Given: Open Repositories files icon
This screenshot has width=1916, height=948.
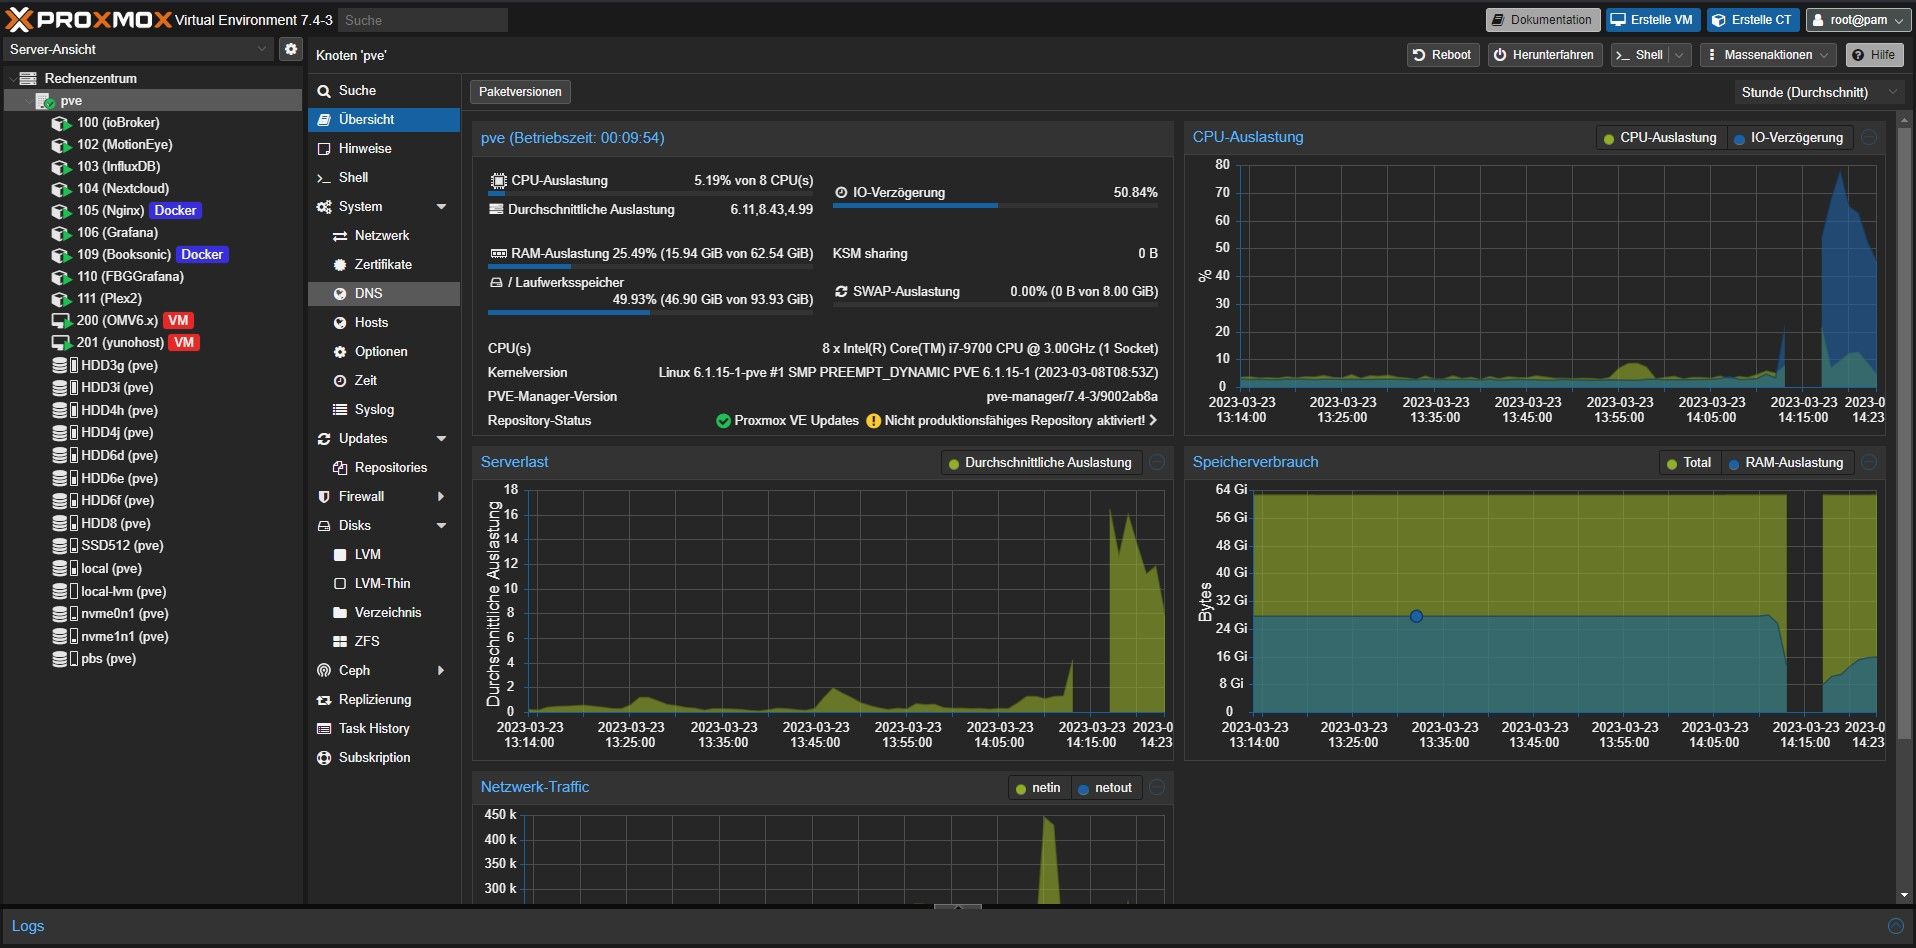Looking at the screenshot, I should click(x=340, y=468).
